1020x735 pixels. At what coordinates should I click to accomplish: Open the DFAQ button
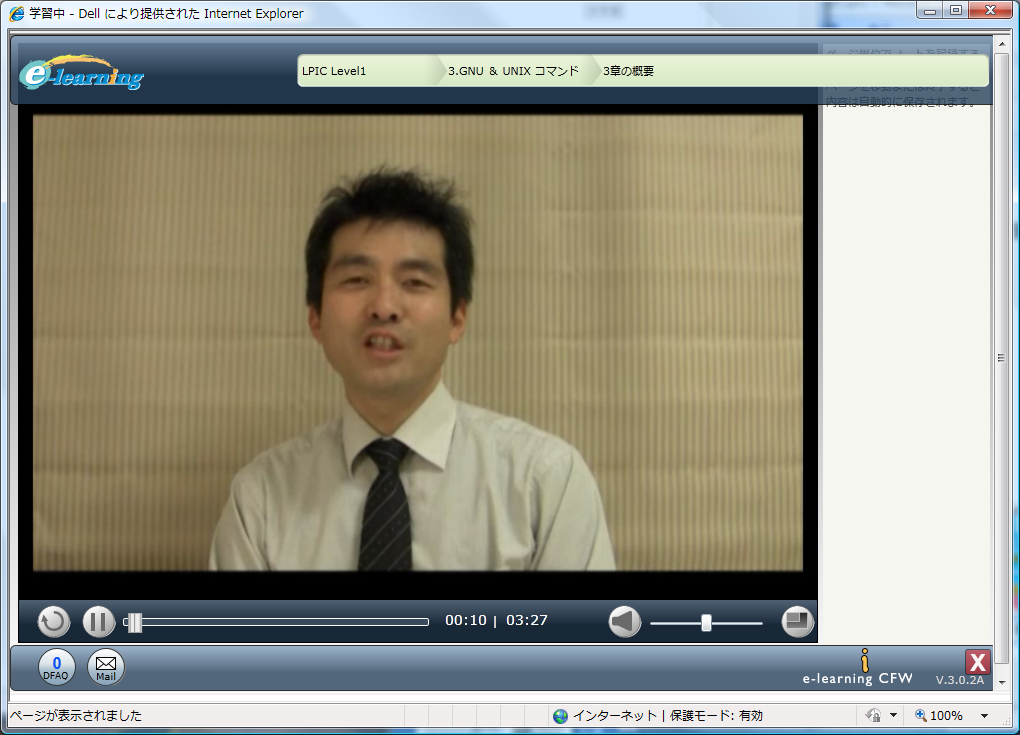57,667
